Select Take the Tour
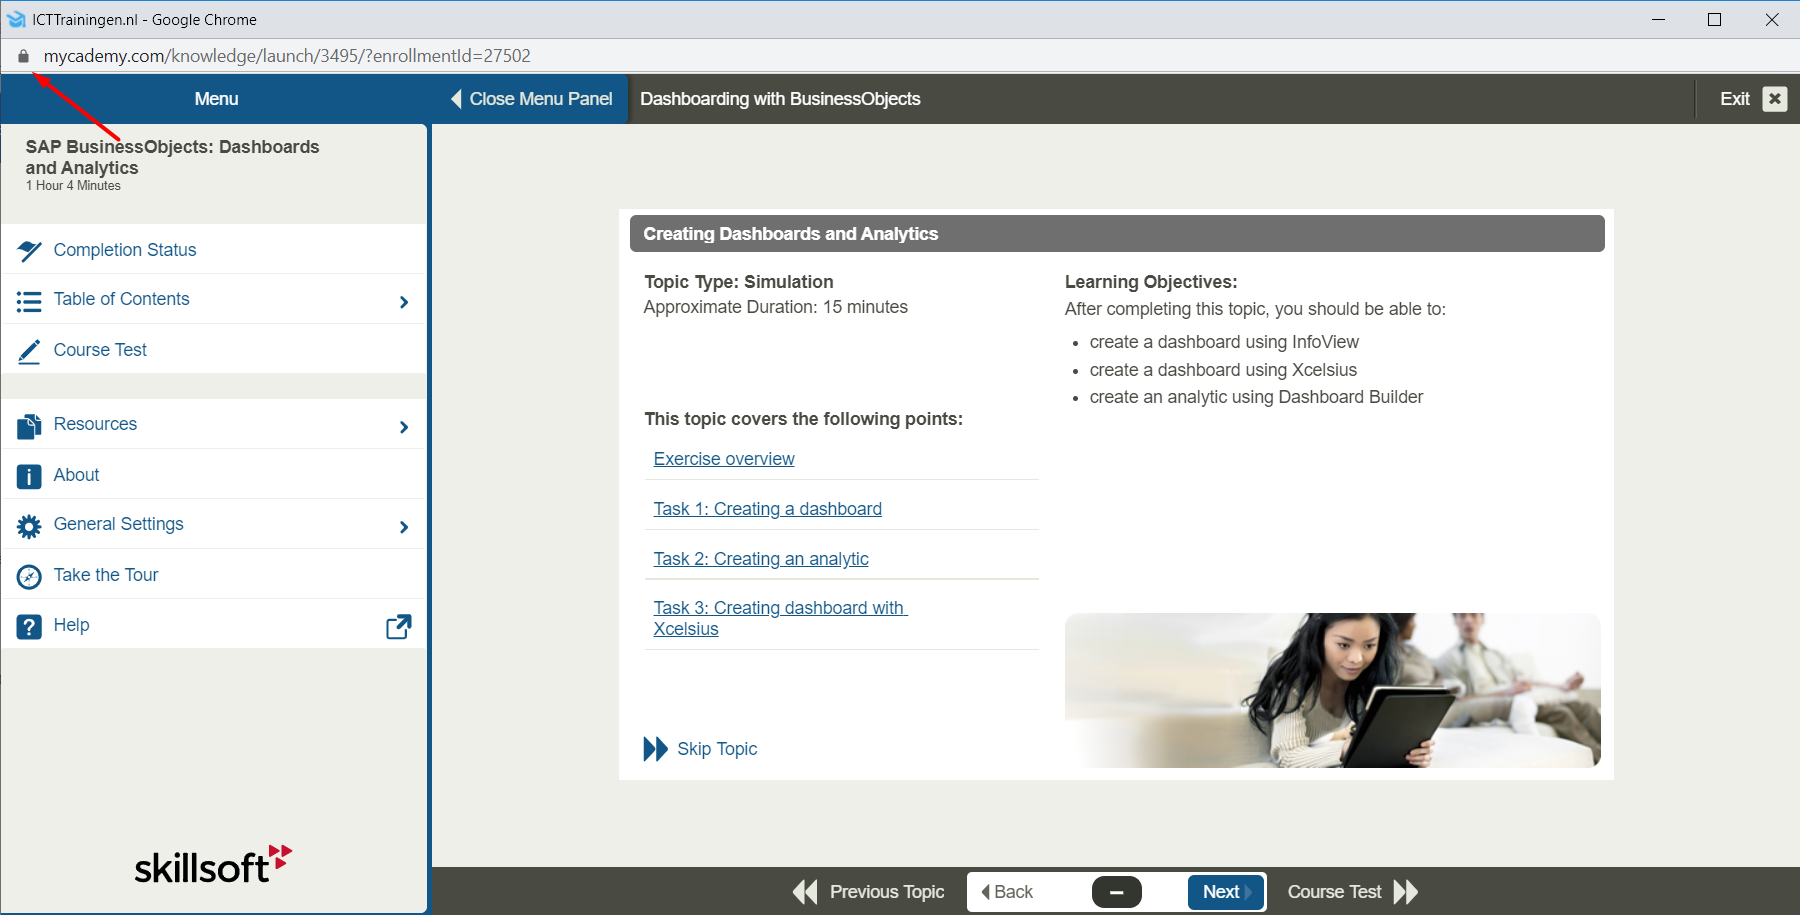Viewport: 1800px width, 915px height. coord(214,575)
